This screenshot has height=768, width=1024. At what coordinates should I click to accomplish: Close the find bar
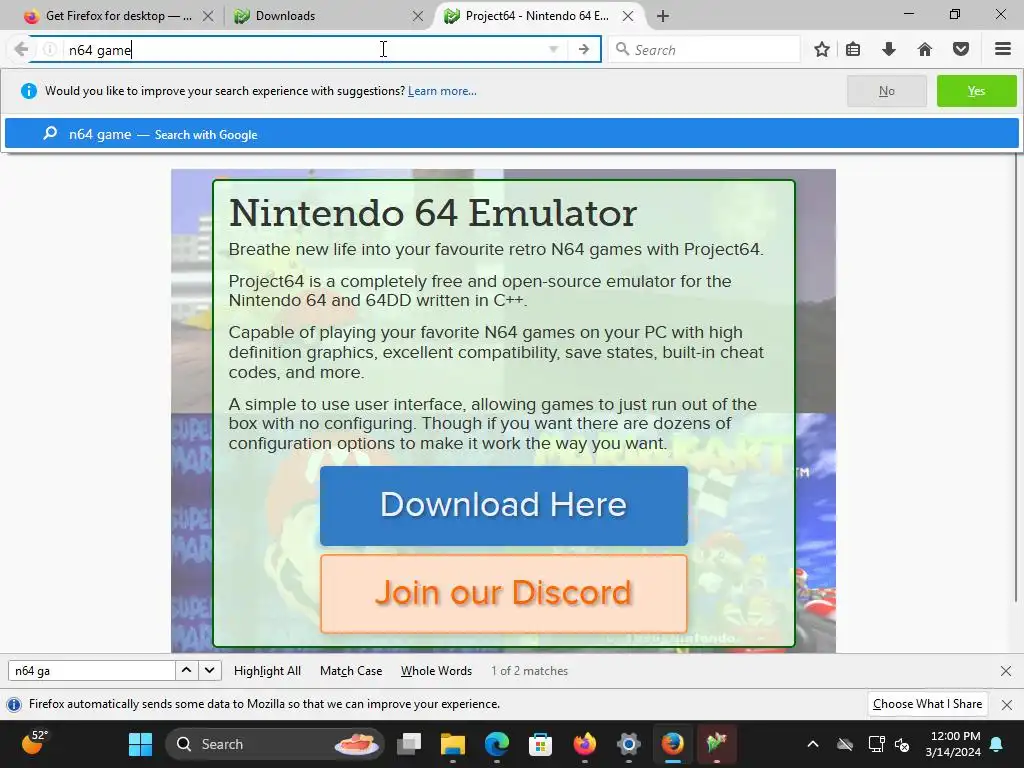click(x=1006, y=671)
